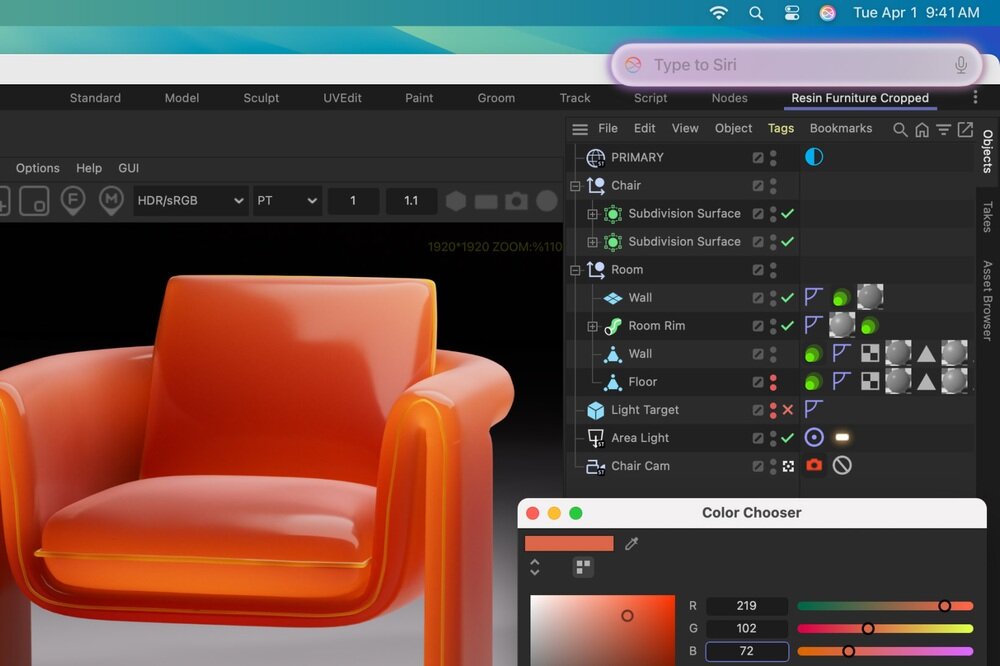Click the red camera tag on Chair Cam

814,465
